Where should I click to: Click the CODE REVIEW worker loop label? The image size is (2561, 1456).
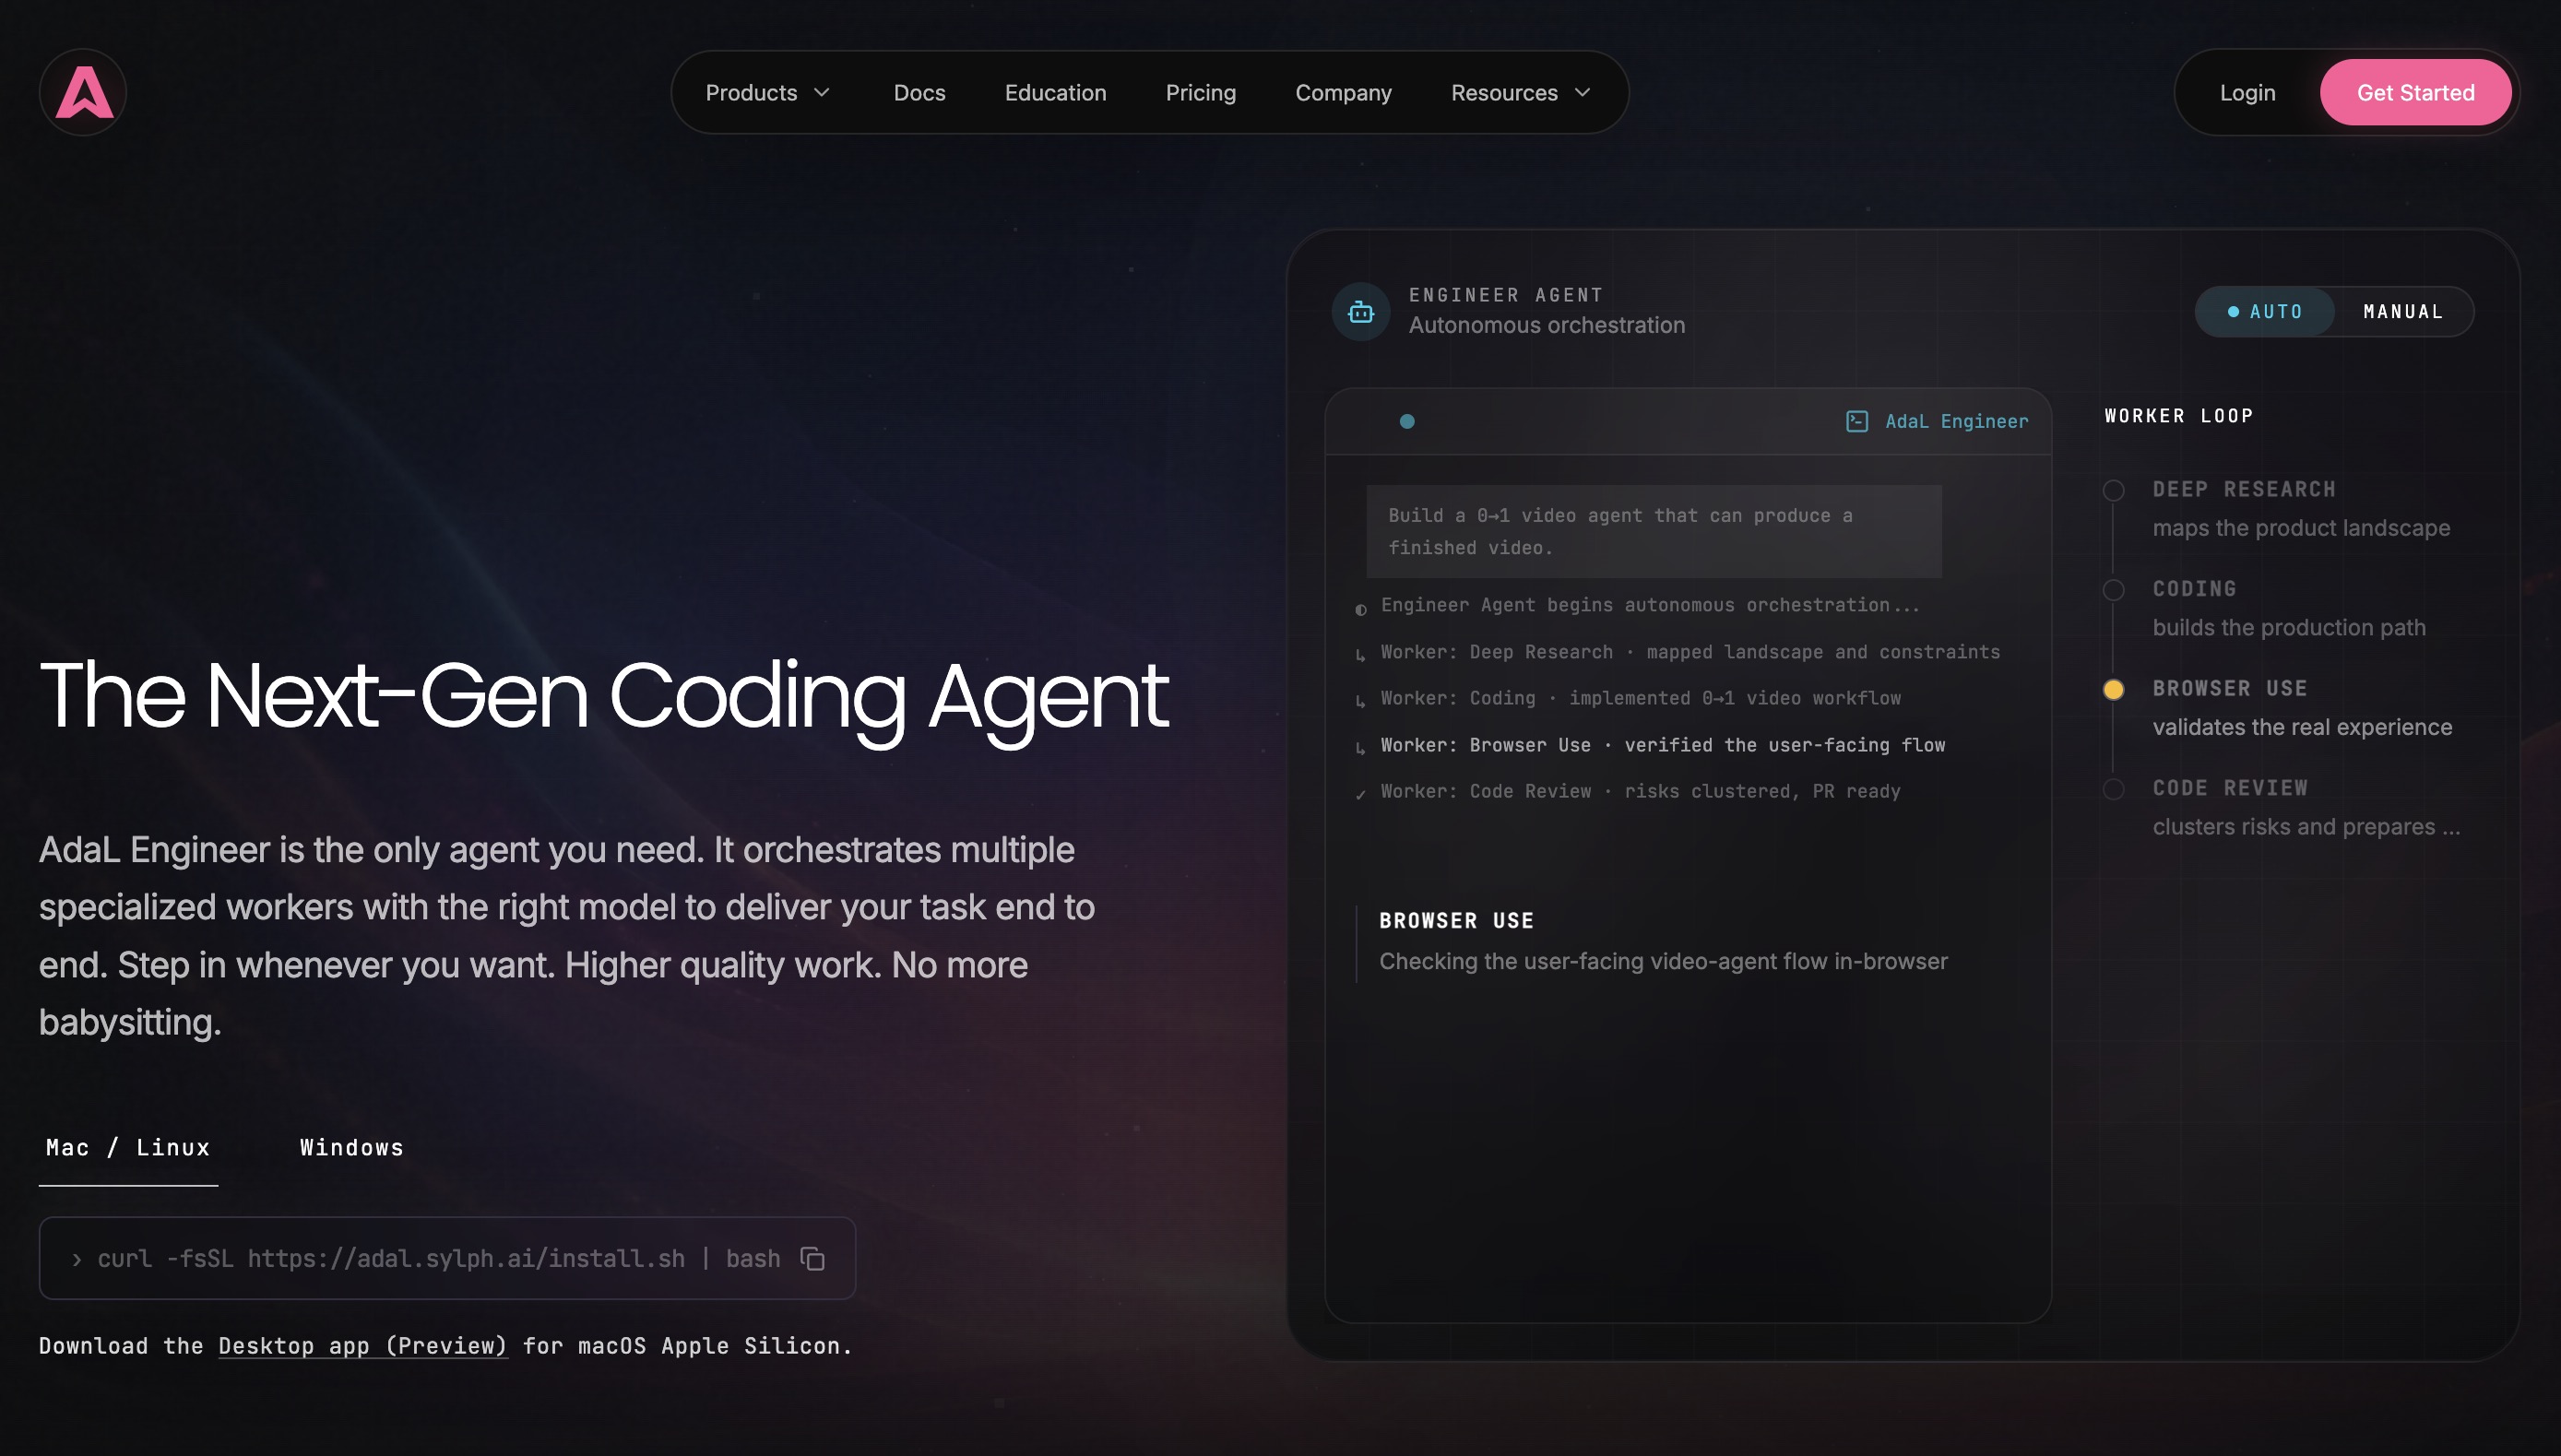[2230, 788]
